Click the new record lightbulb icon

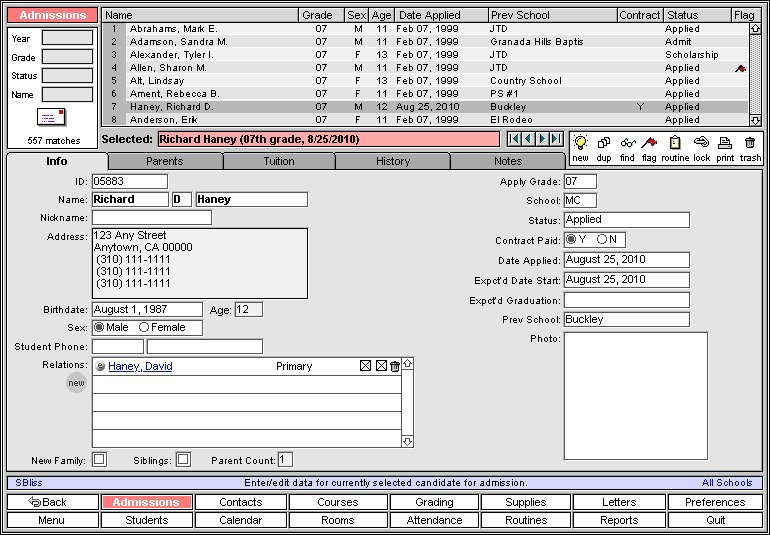click(x=581, y=143)
